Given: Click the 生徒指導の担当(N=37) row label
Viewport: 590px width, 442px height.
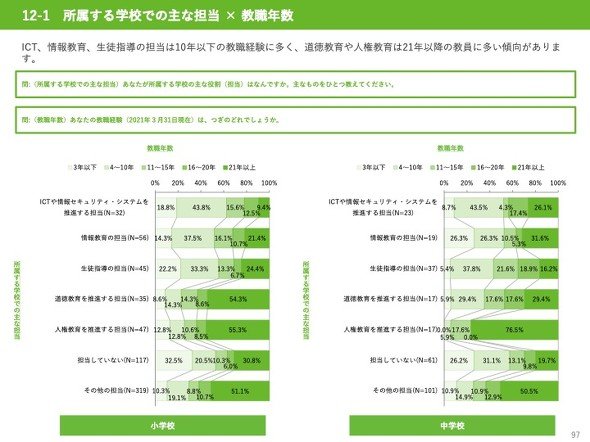Looking at the screenshot, I should pyautogui.click(x=404, y=269).
